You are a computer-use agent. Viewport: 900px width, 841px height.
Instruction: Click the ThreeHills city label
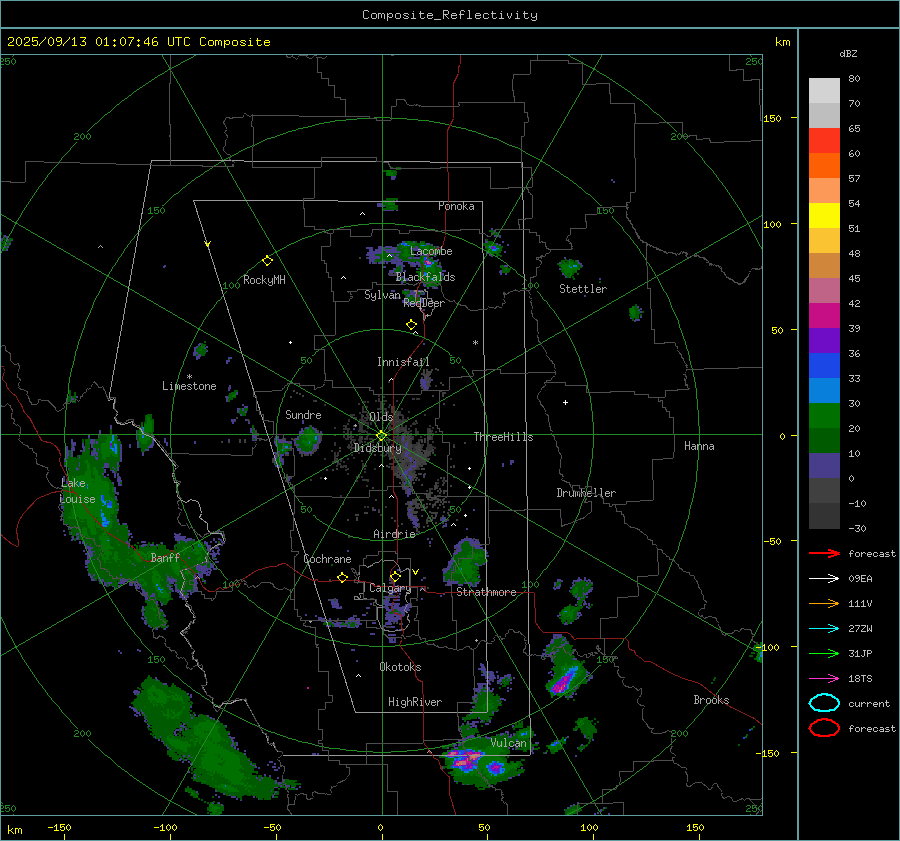[503, 437]
